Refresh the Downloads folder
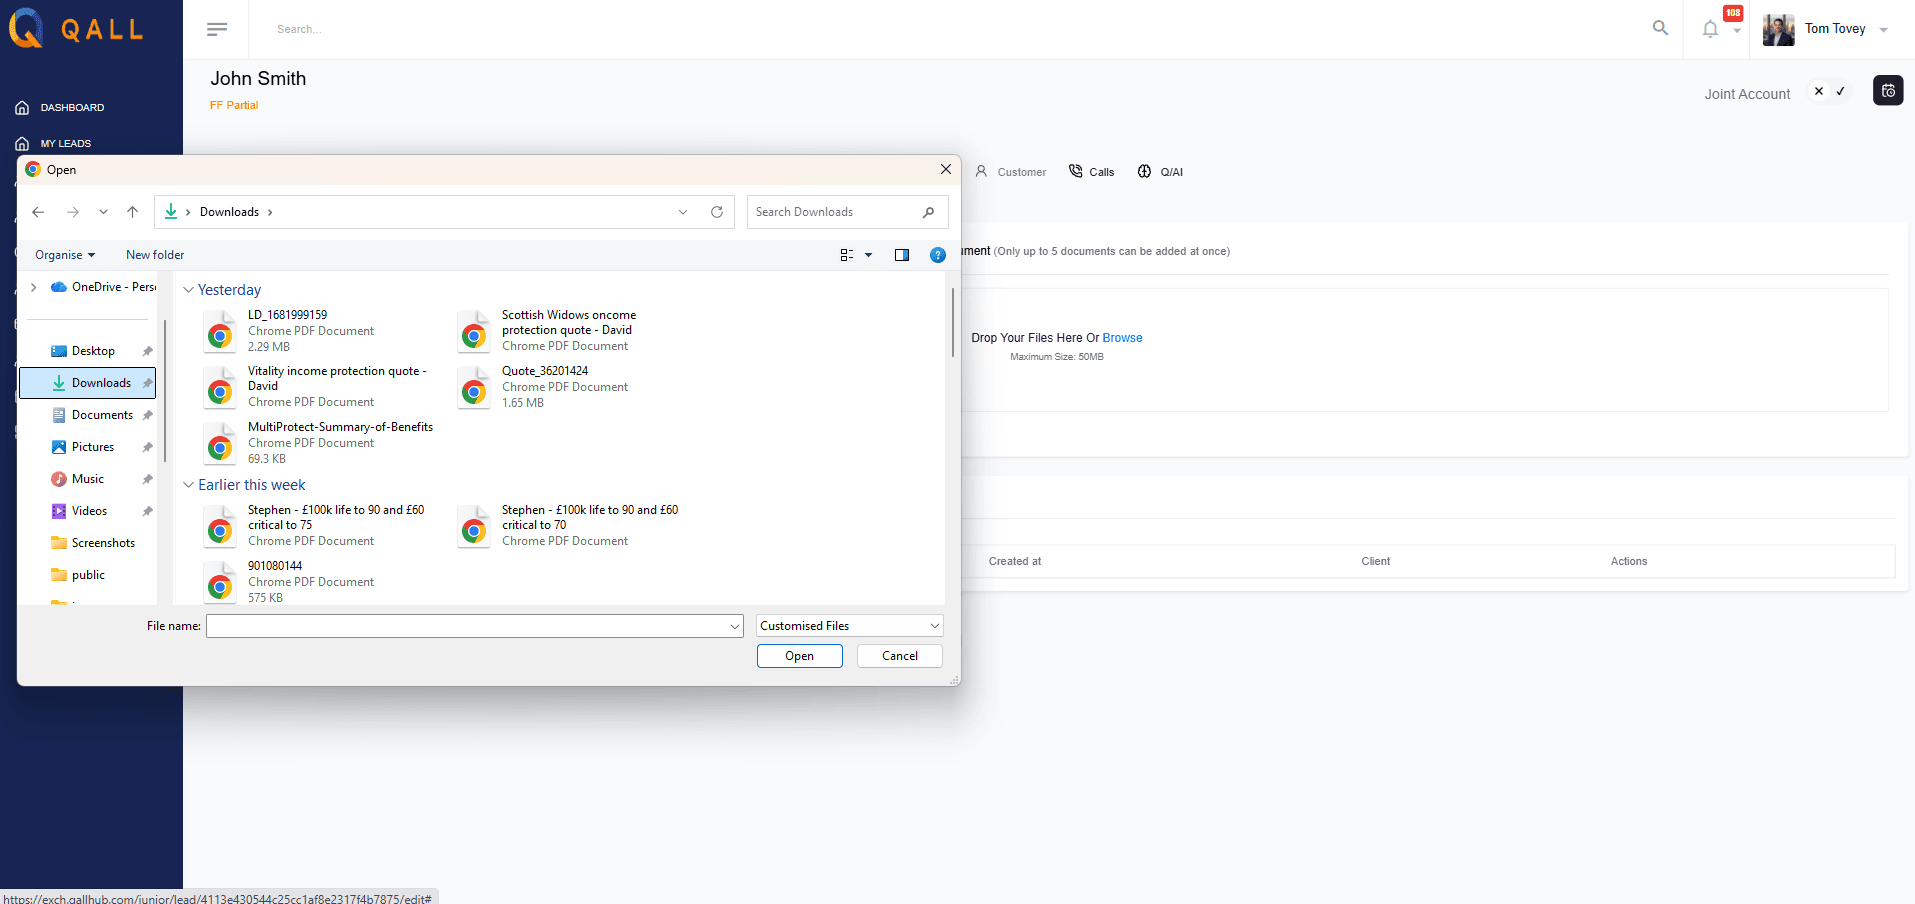The height and width of the screenshot is (904, 1915). tap(717, 212)
